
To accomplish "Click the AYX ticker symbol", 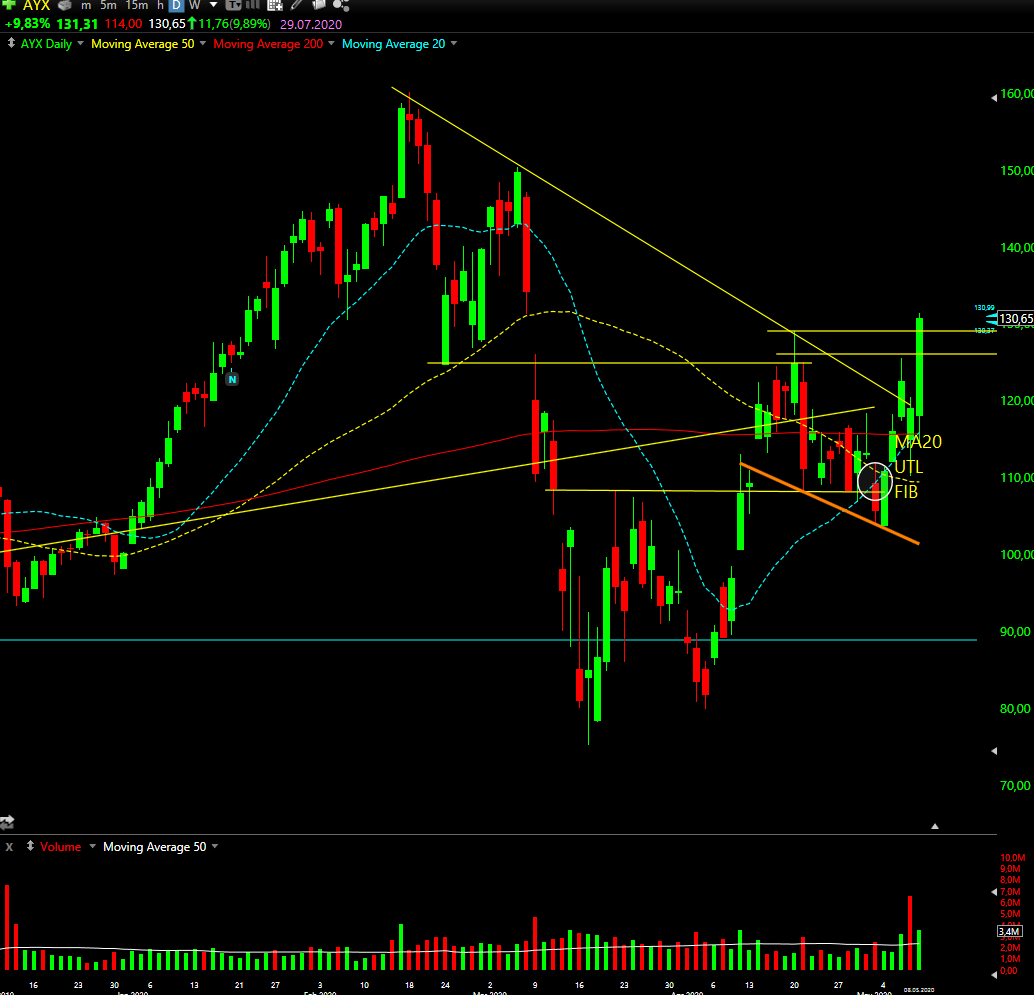I will (x=36, y=5).
